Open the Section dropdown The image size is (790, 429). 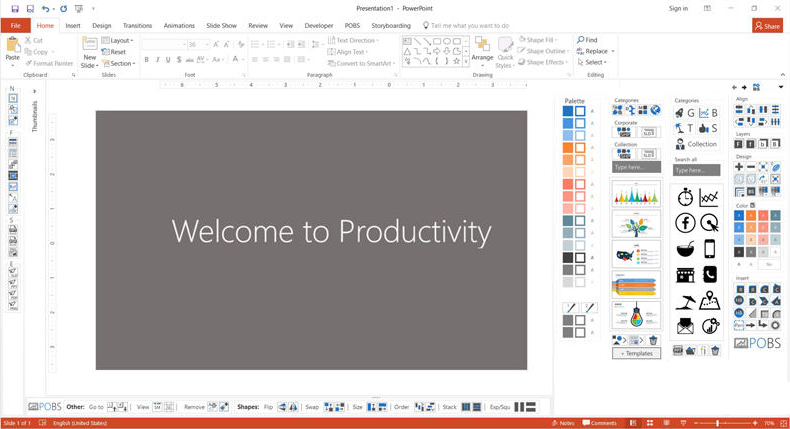click(x=119, y=64)
